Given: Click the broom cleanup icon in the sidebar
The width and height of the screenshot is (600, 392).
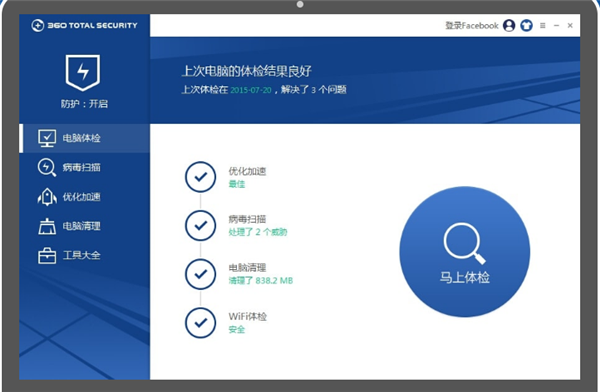Looking at the screenshot, I should 47,226.
